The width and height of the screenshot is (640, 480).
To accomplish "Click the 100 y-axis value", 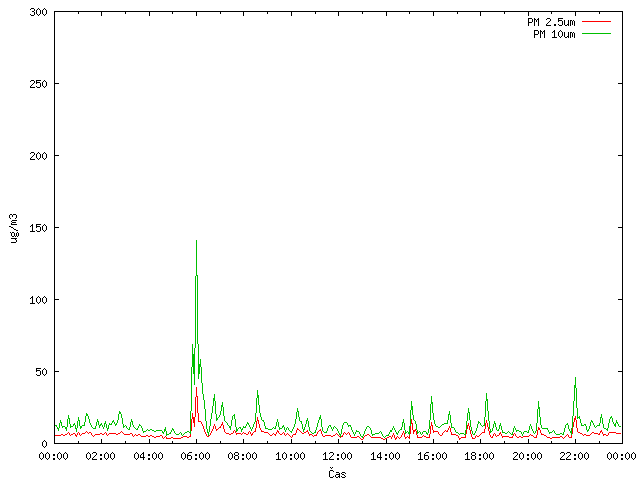I will [38, 300].
